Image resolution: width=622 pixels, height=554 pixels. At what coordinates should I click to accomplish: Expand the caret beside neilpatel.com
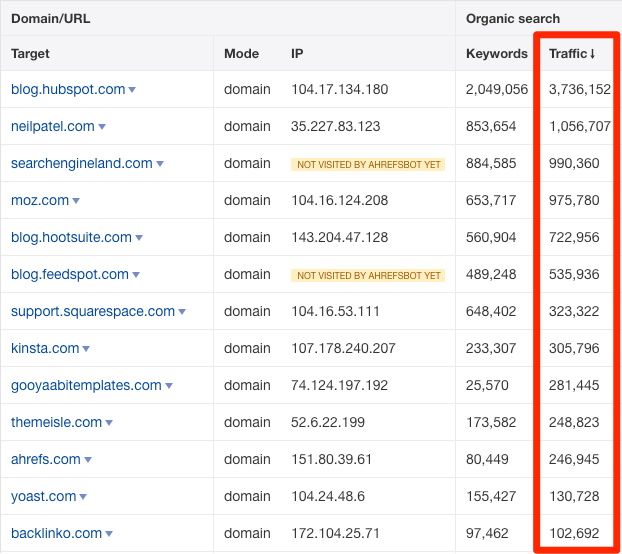(x=102, y=127)
